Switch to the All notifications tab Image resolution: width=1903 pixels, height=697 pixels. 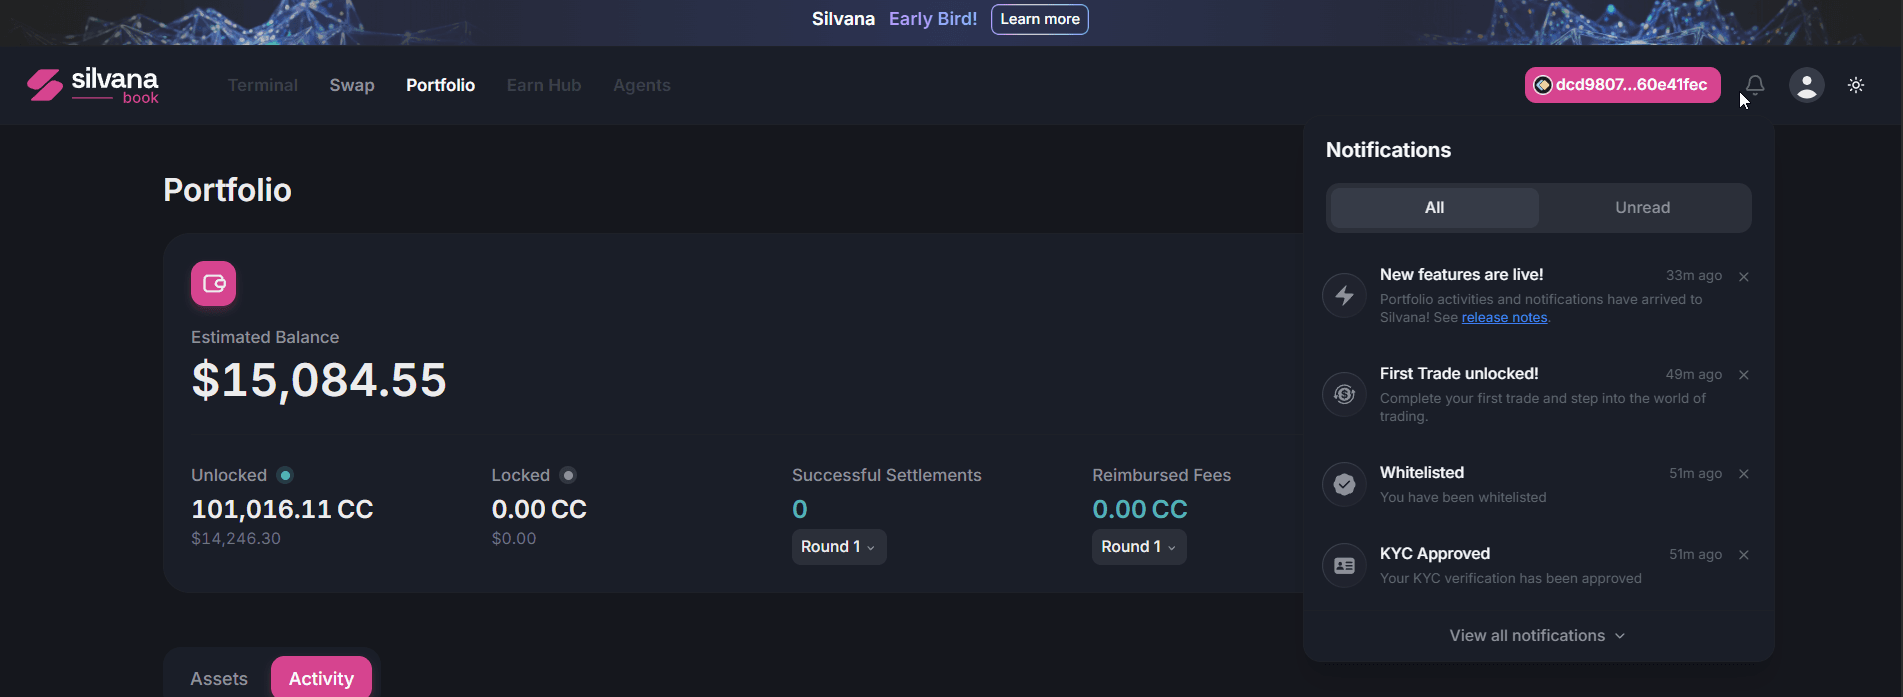point(1434,208)
